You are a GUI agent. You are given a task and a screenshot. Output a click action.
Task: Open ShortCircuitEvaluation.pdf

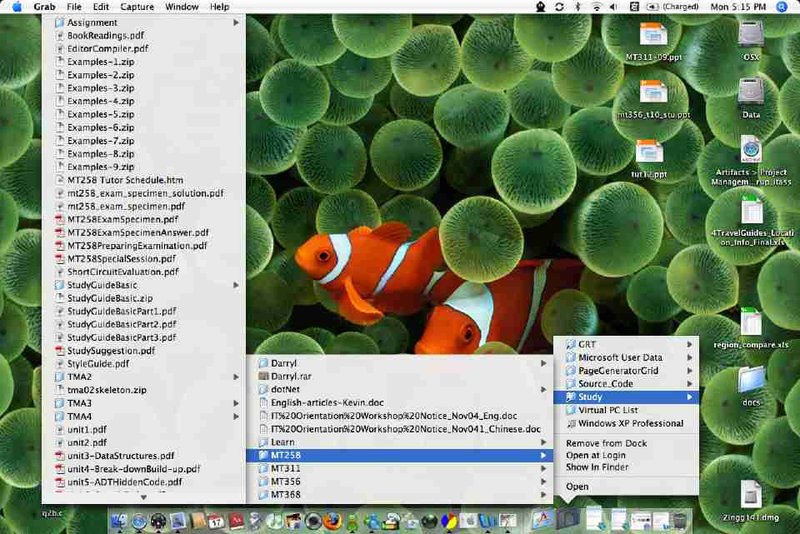(x=144, y=272)
